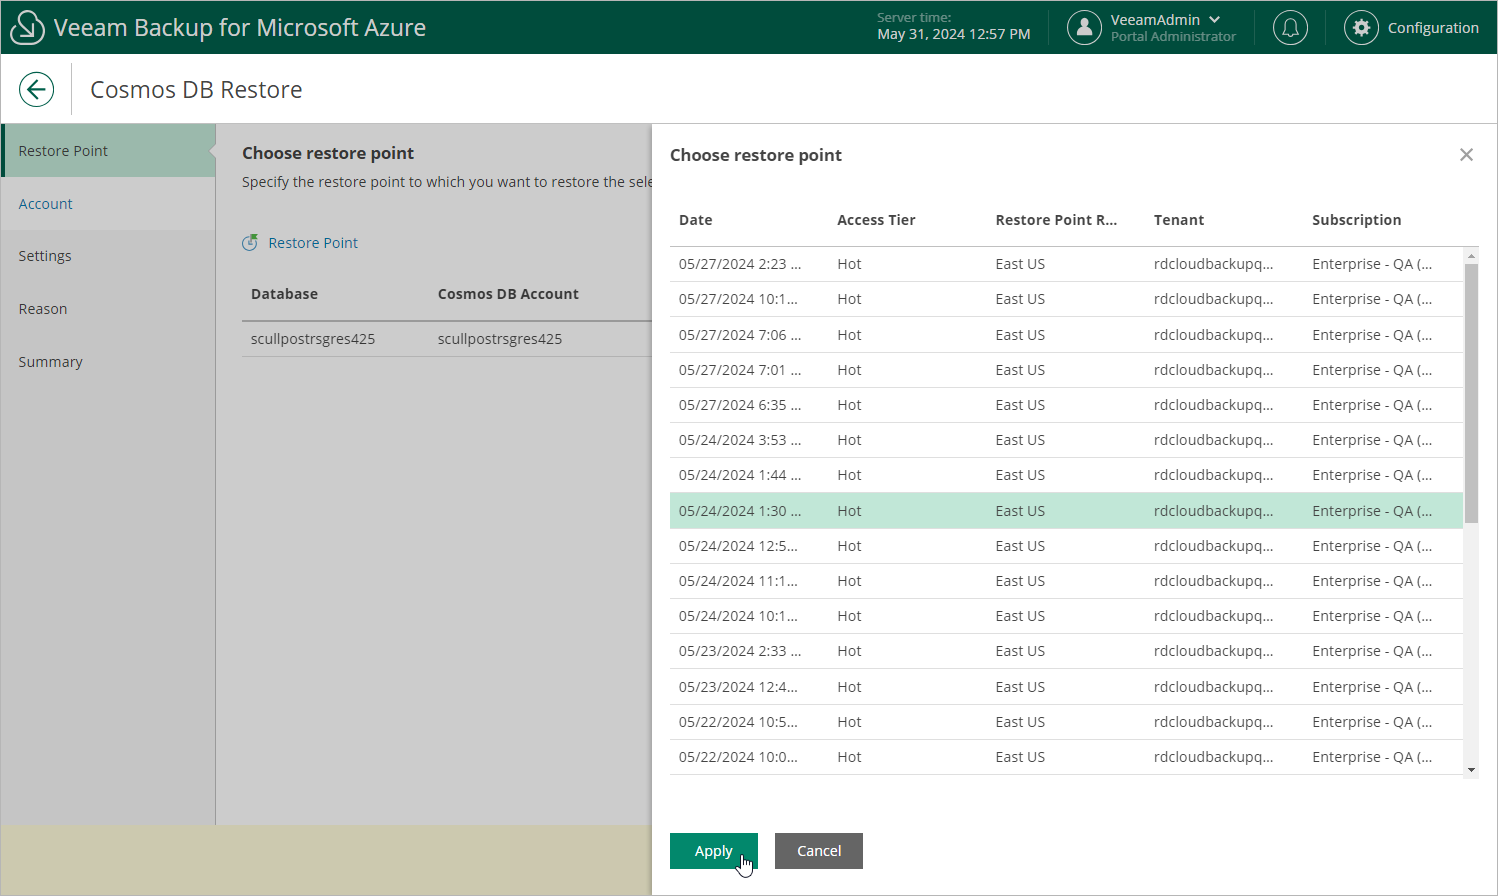
Task: Open the Account wizard step
Action: point(108,204)
